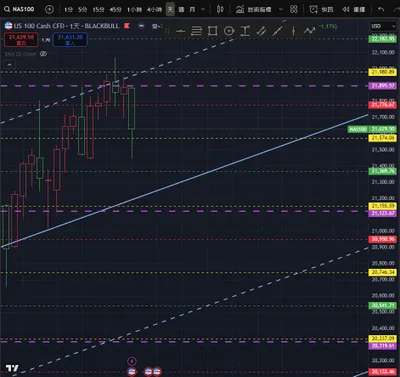The height and width of the screenshot is (377, 400).
Task: Toggle SMA 20 close visibility eye
Action: click(x=43, y=54)
